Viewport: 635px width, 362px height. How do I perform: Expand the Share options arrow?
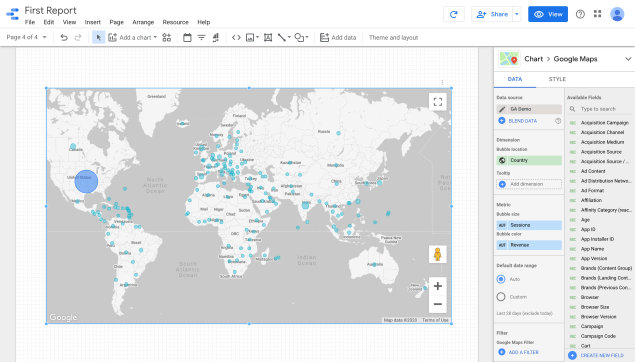[517, 14]
